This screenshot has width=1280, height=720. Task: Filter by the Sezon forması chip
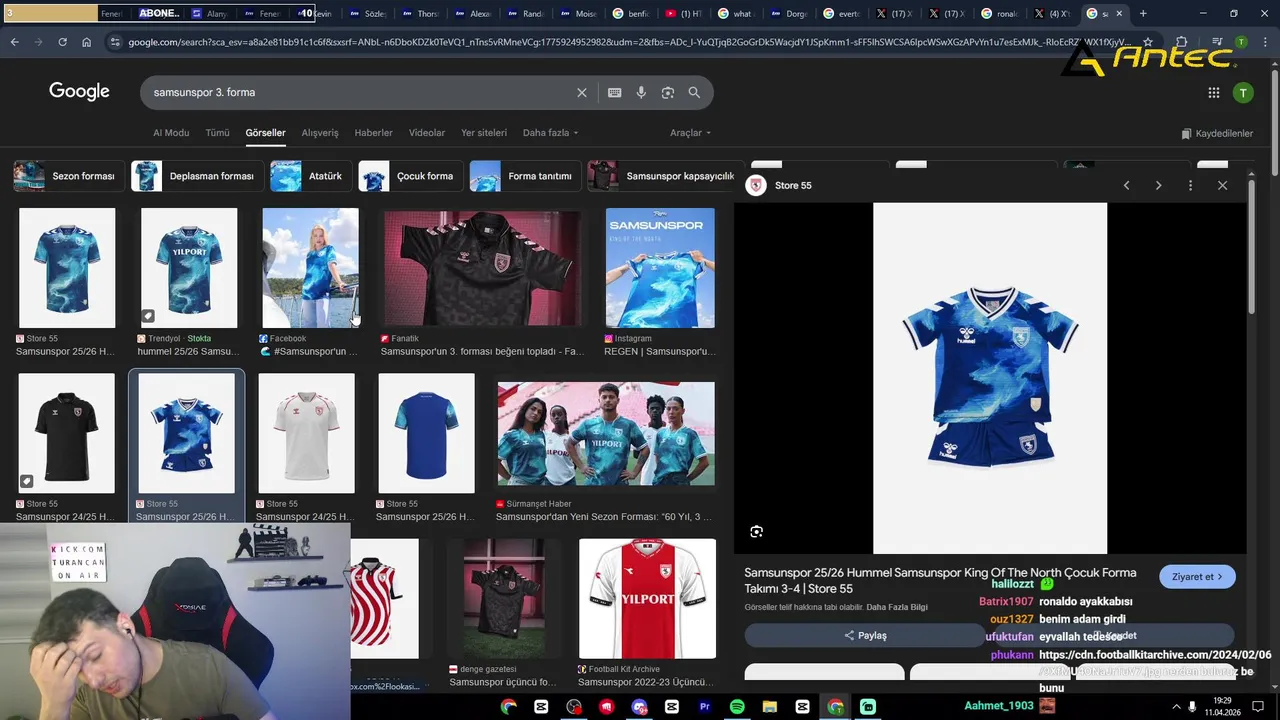coord(69,176)
